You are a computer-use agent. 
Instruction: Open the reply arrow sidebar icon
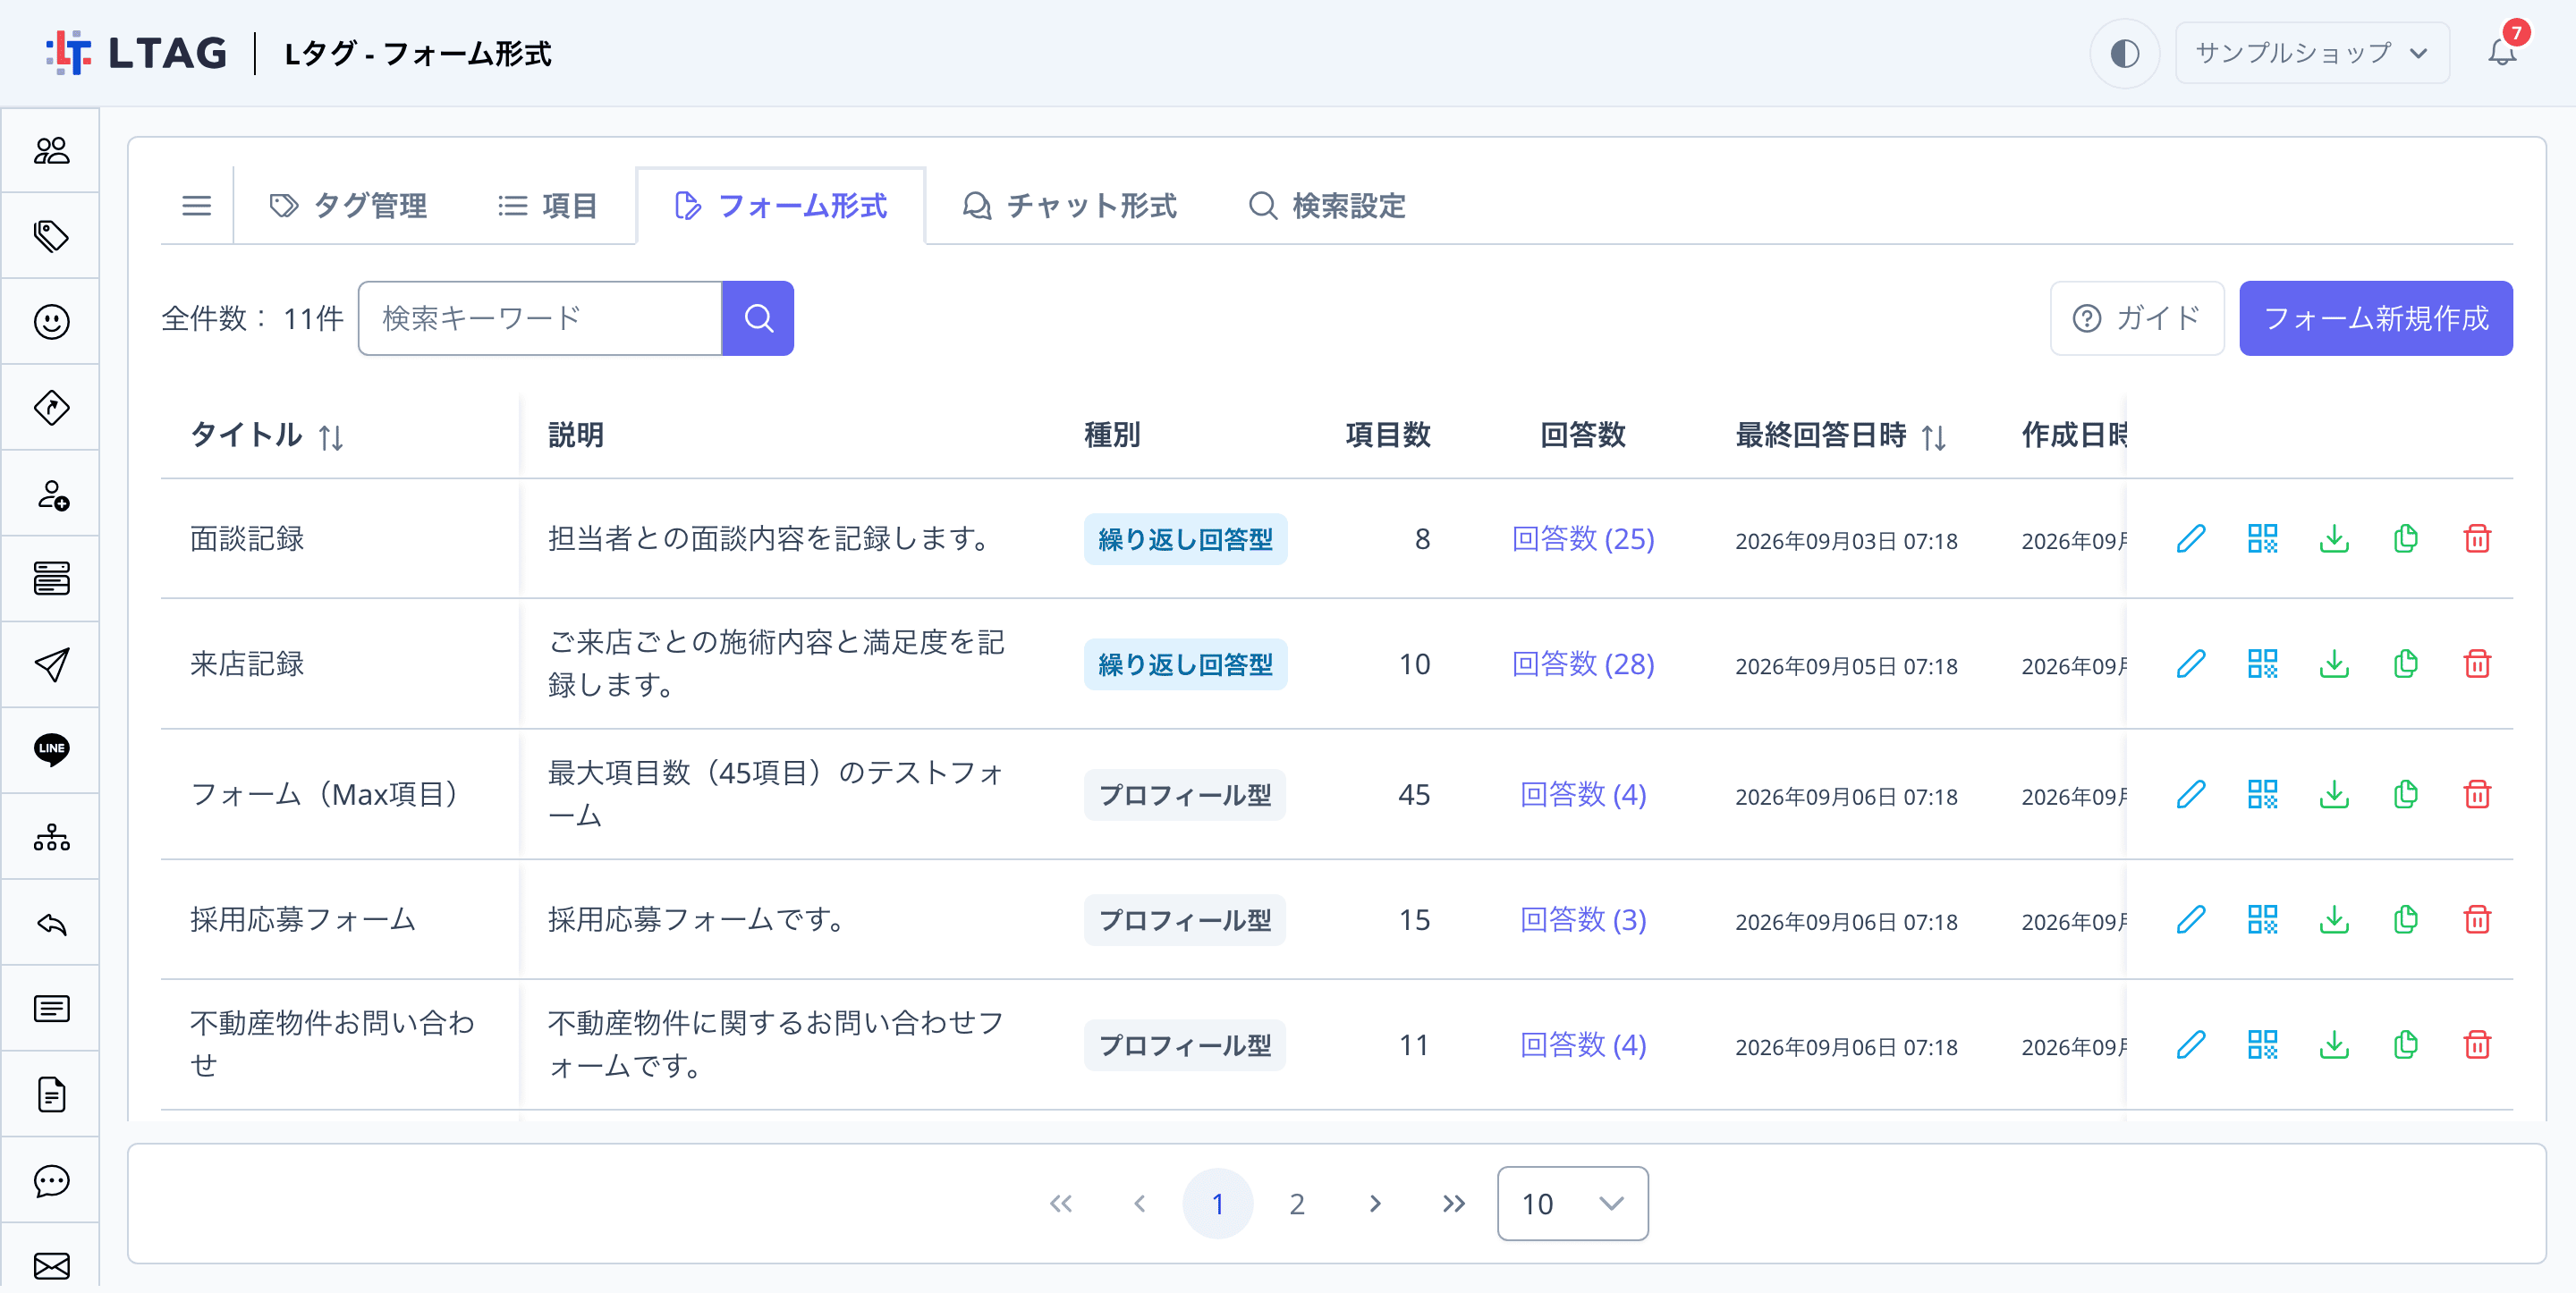pos(51,923)
